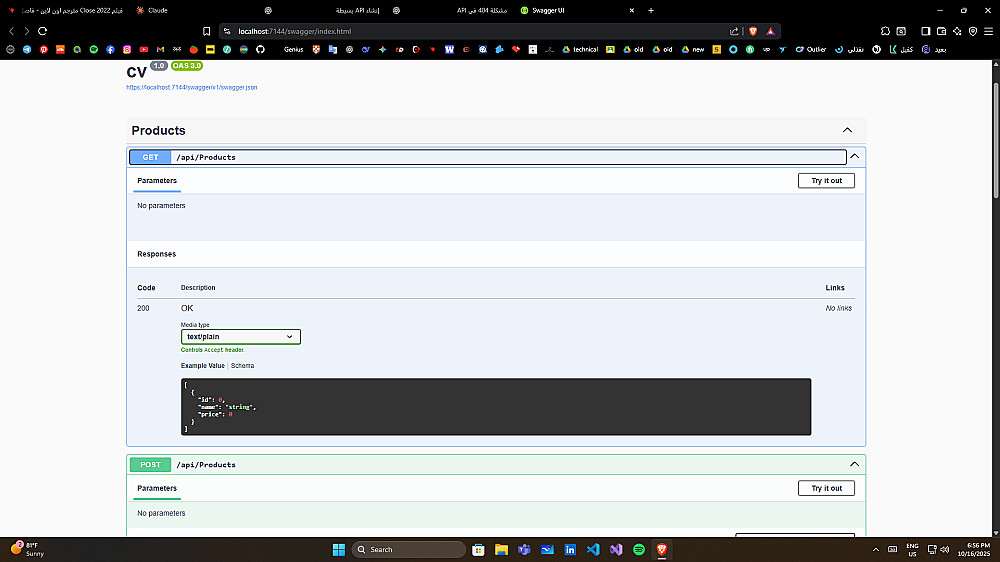Share this page from the address bar
The width and height of the screenshot is (1000, 562).
(734, 31)
